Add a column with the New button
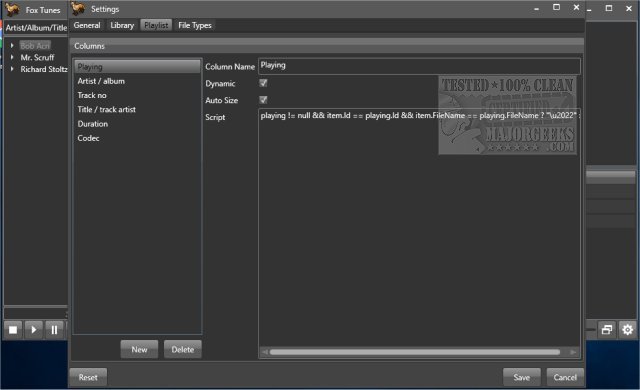640x390 pixels. pos(139,350)
